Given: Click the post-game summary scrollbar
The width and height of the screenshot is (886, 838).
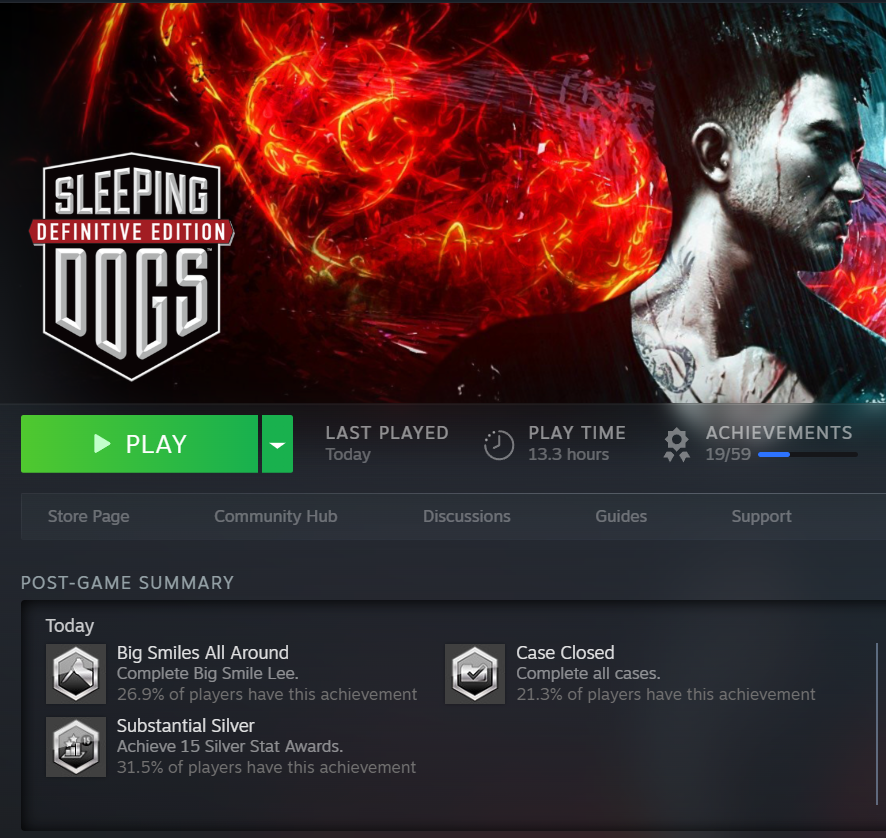Looking at the screenshot, I should 877,724.
